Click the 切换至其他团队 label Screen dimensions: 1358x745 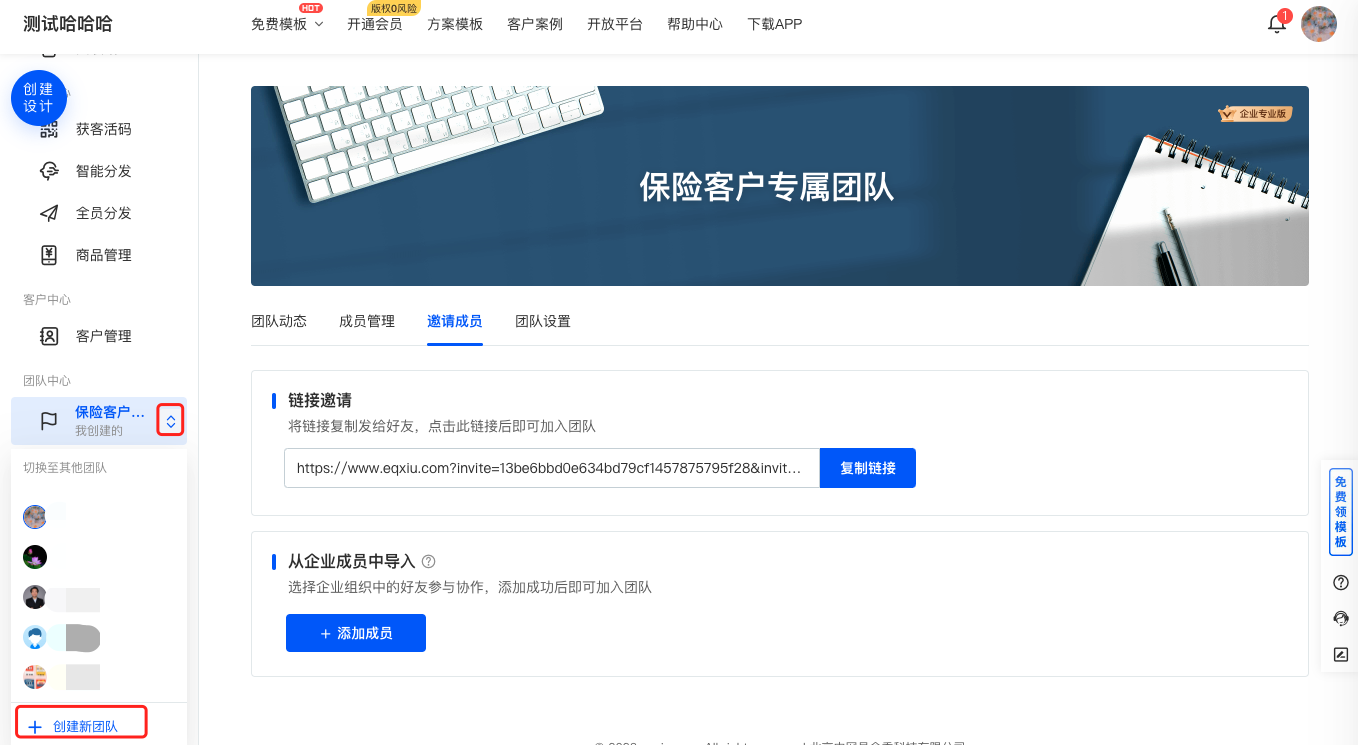pos(65,467)
